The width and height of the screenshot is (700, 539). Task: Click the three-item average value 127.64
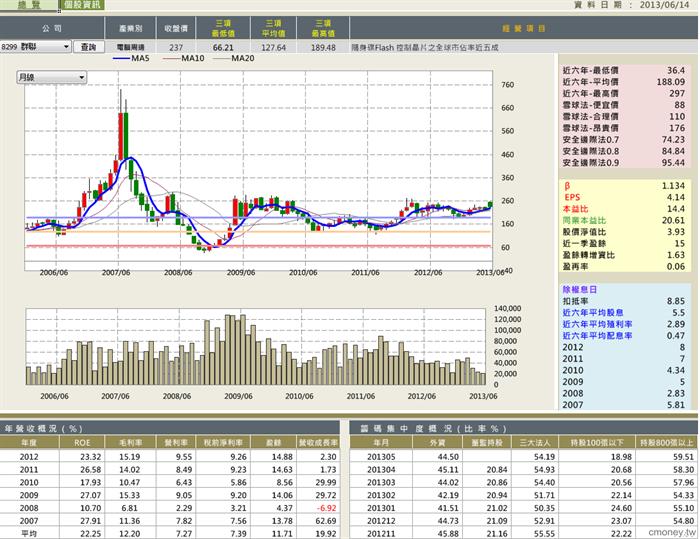pyautogui.click(x=273, y=47)
